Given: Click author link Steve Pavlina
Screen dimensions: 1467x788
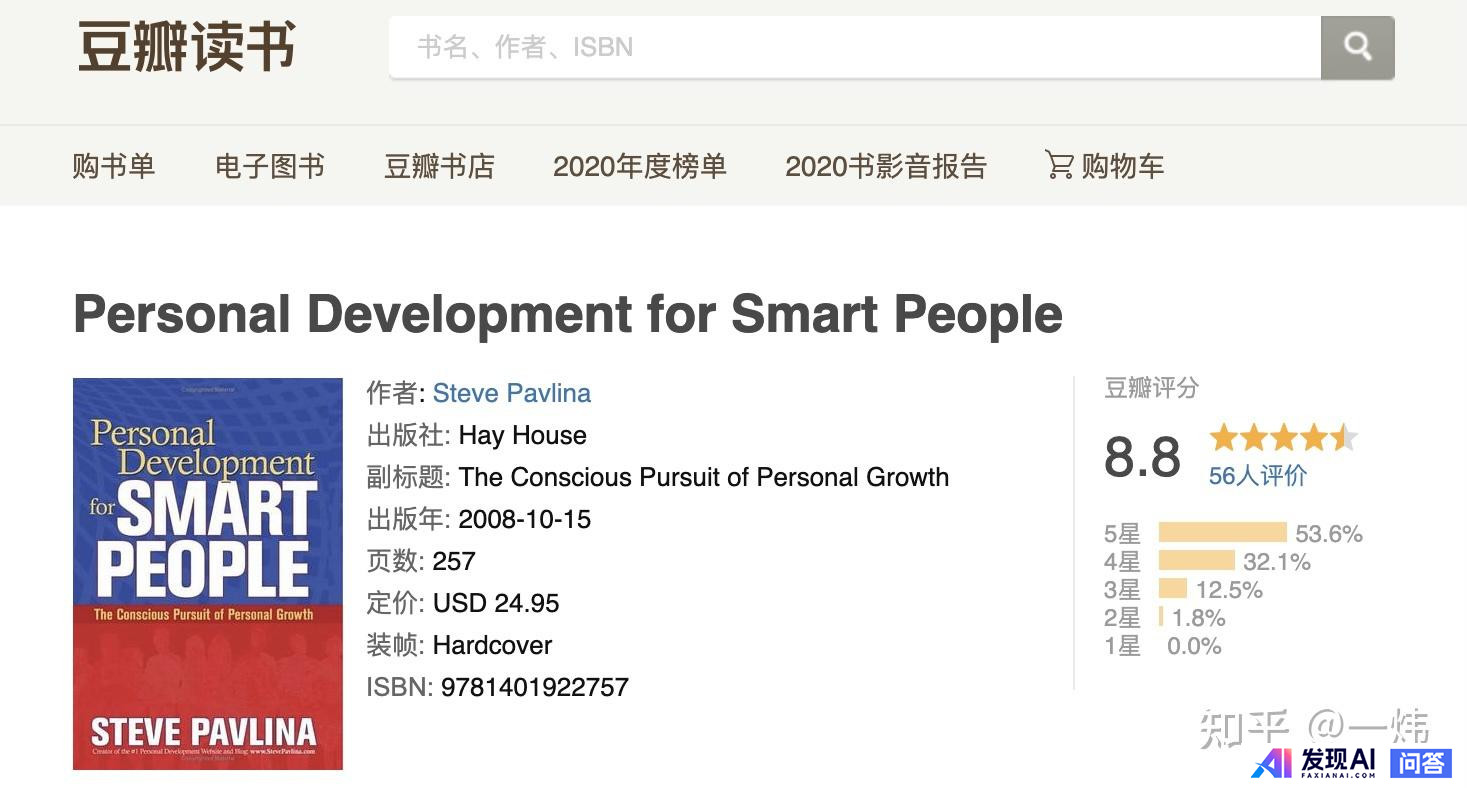Looking at the screenshot, I should (511, 393).
